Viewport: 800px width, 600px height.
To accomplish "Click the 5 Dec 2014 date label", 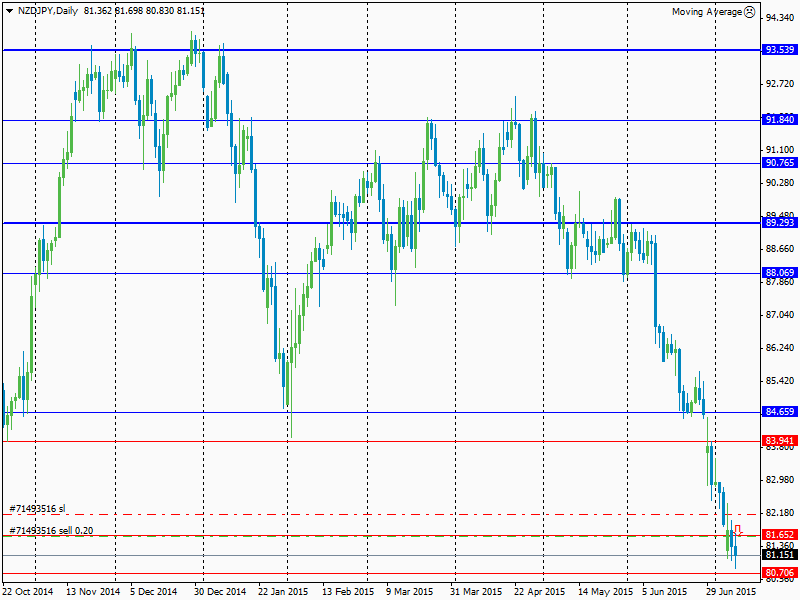I will 154,592.
